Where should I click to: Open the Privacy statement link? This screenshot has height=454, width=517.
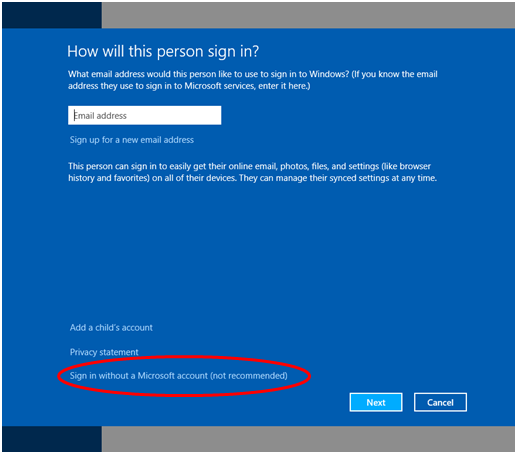(104, 352)
